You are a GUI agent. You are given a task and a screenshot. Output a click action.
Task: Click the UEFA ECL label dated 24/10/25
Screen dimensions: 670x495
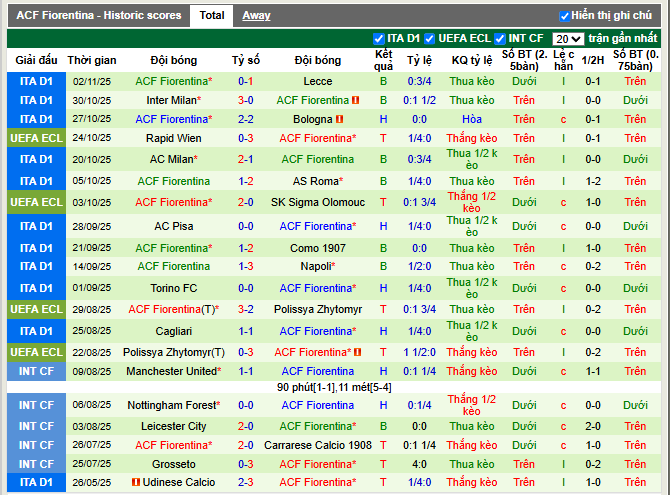coord(36,138)
